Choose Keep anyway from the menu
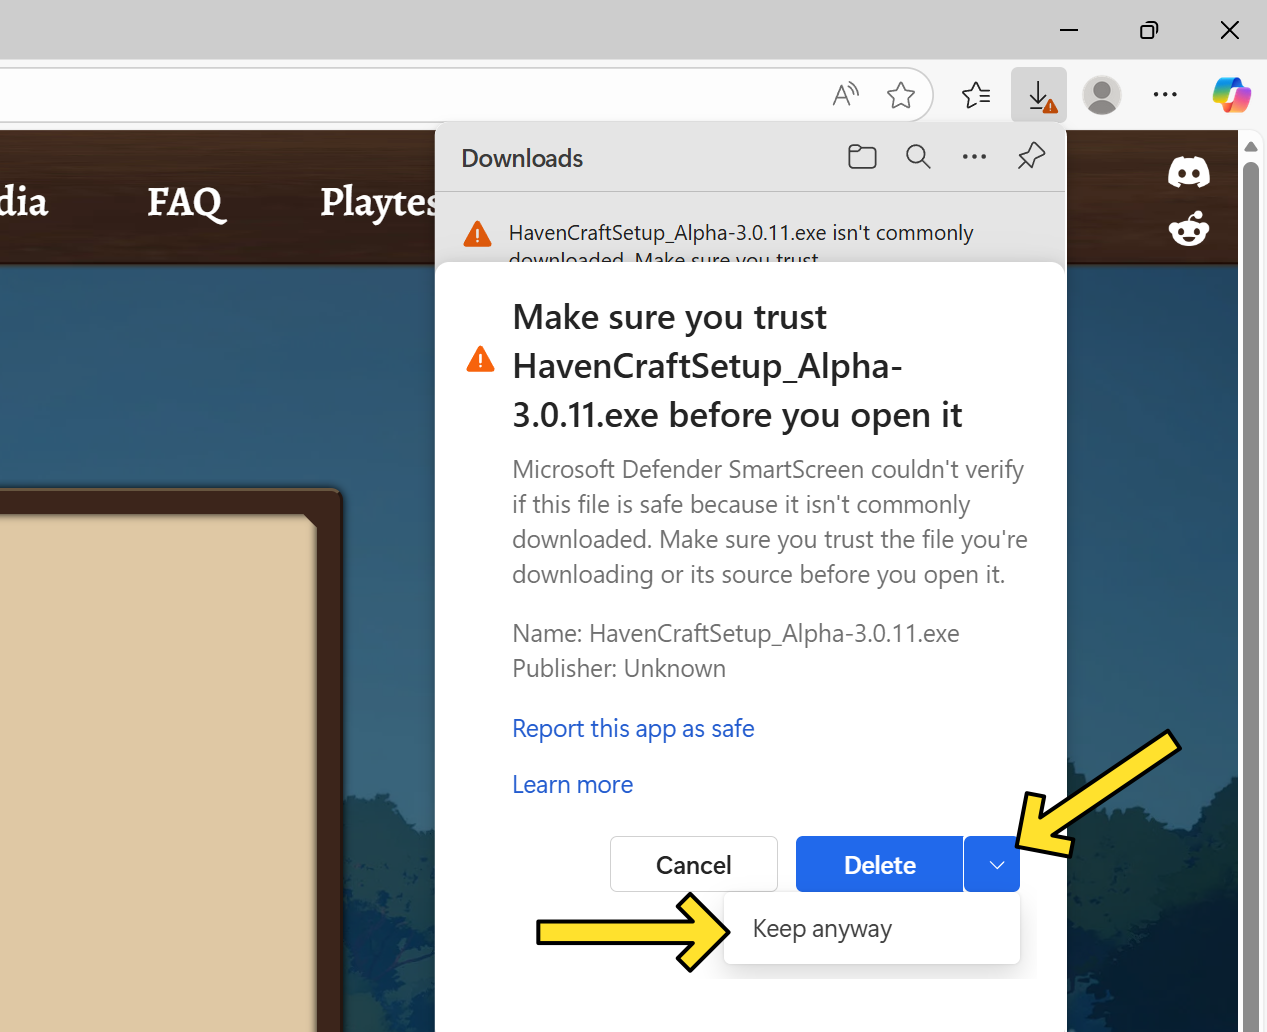The height and width of the screenshot is (1032, 1267). click(822, 929)
